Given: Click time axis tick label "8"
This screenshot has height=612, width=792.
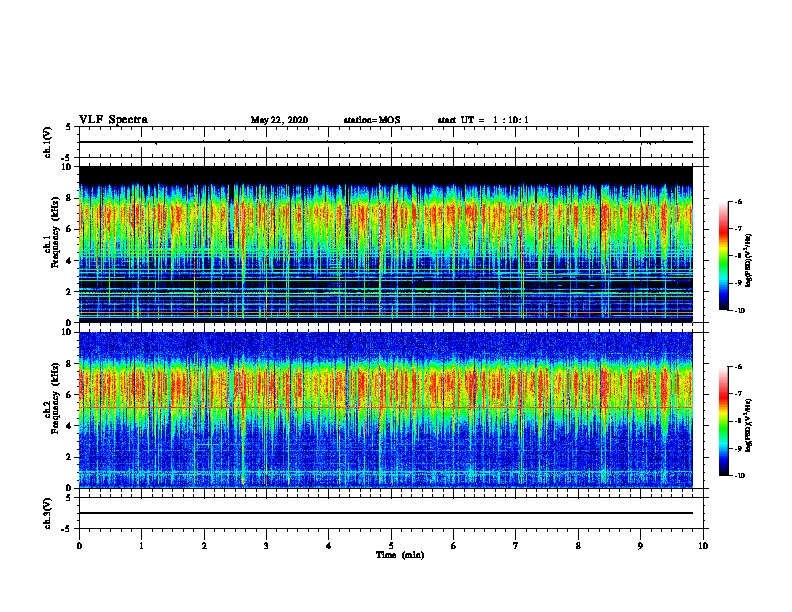Looking at the screenshot, I should pos(578,546).
